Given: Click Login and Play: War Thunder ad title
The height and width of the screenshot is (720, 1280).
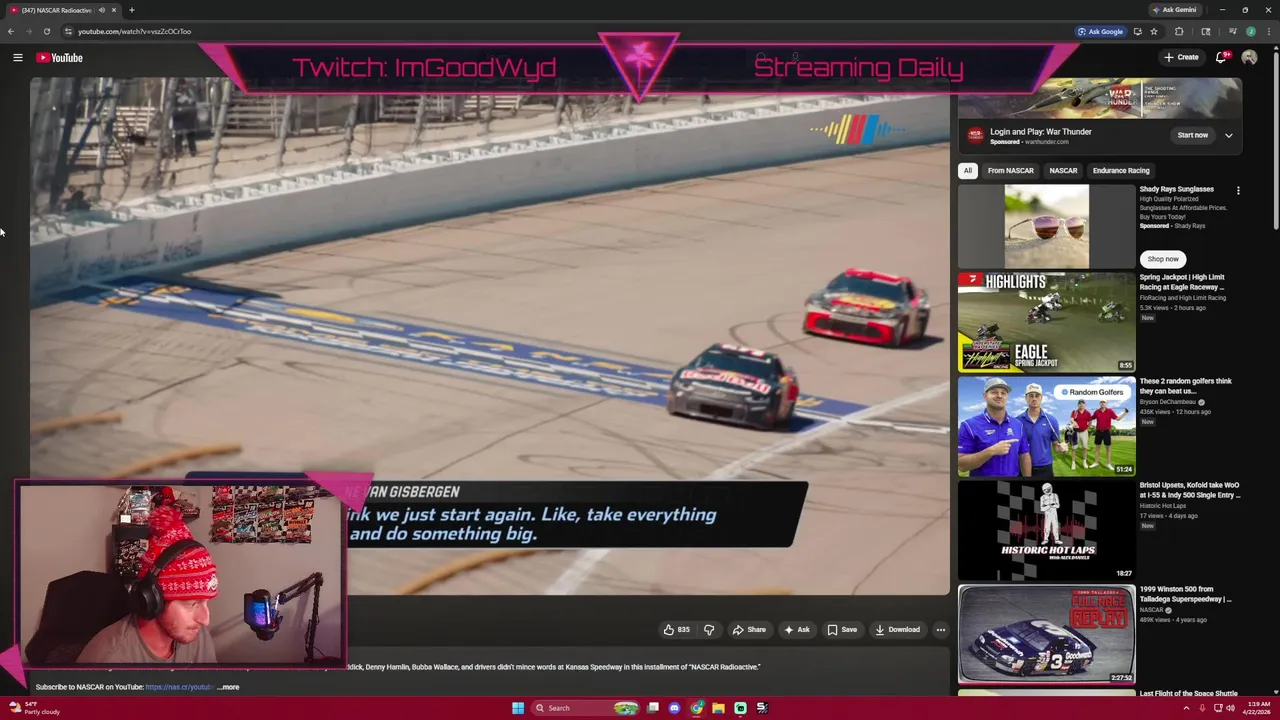Looking at the screenshot, I should 1041,132.
